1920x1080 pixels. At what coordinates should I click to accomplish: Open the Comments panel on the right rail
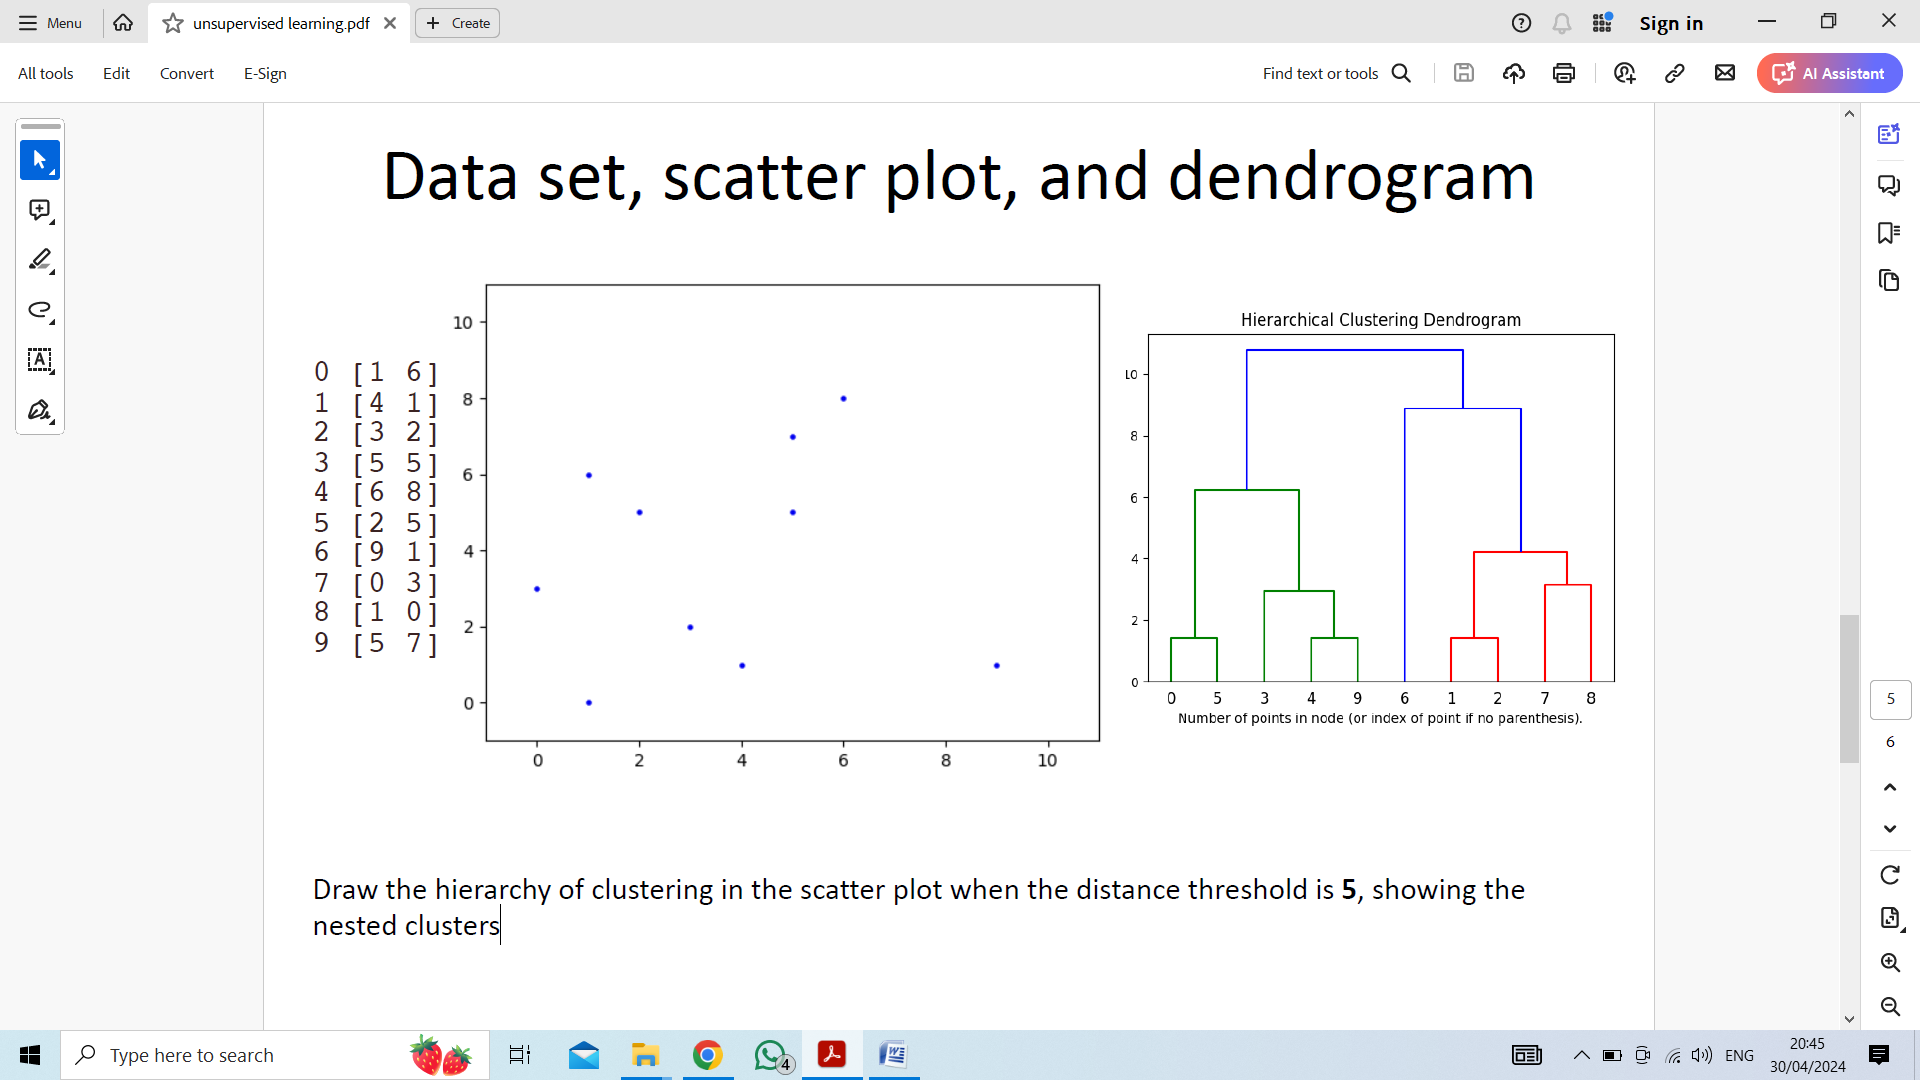(x=1889, y=186)
